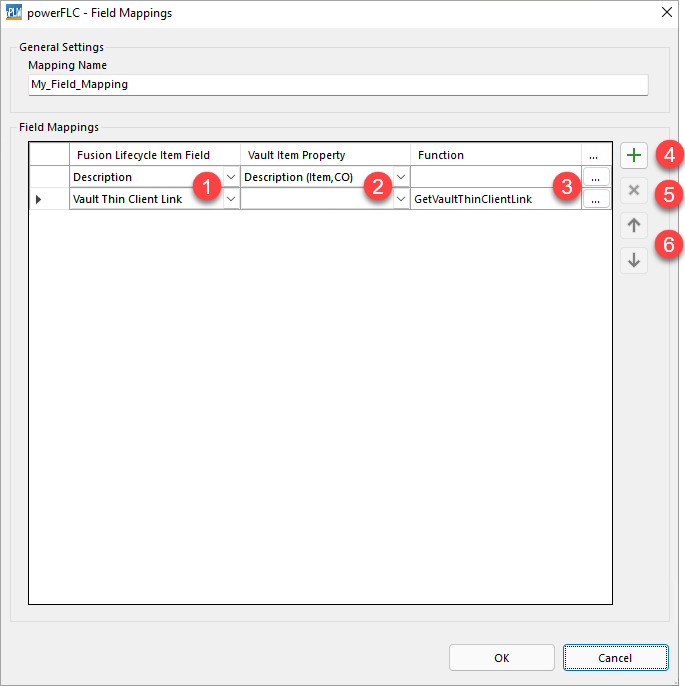
Task: Open function browser for the Description row
Action: point(595,177)
